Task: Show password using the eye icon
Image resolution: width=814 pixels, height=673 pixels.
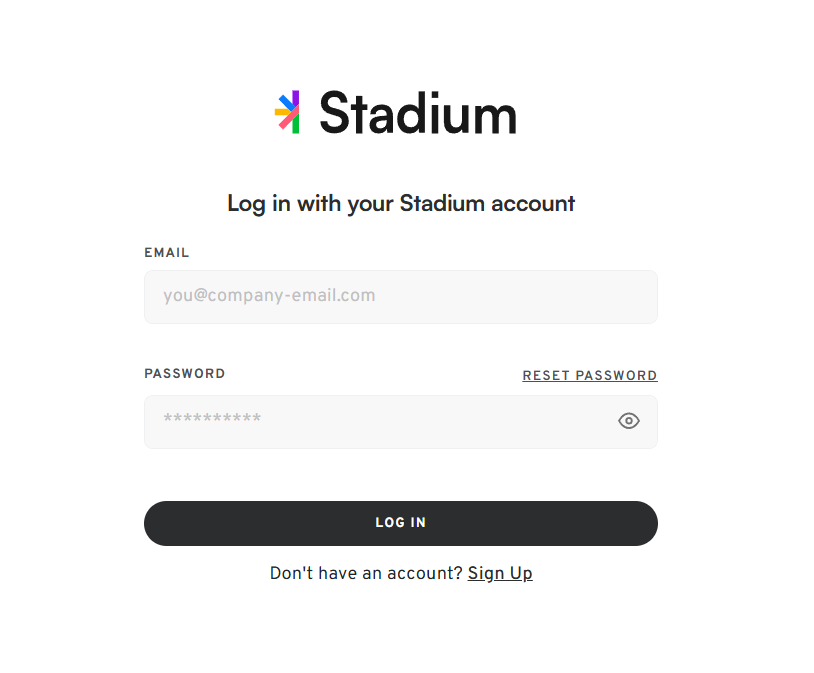Action: tap(629, 421)
